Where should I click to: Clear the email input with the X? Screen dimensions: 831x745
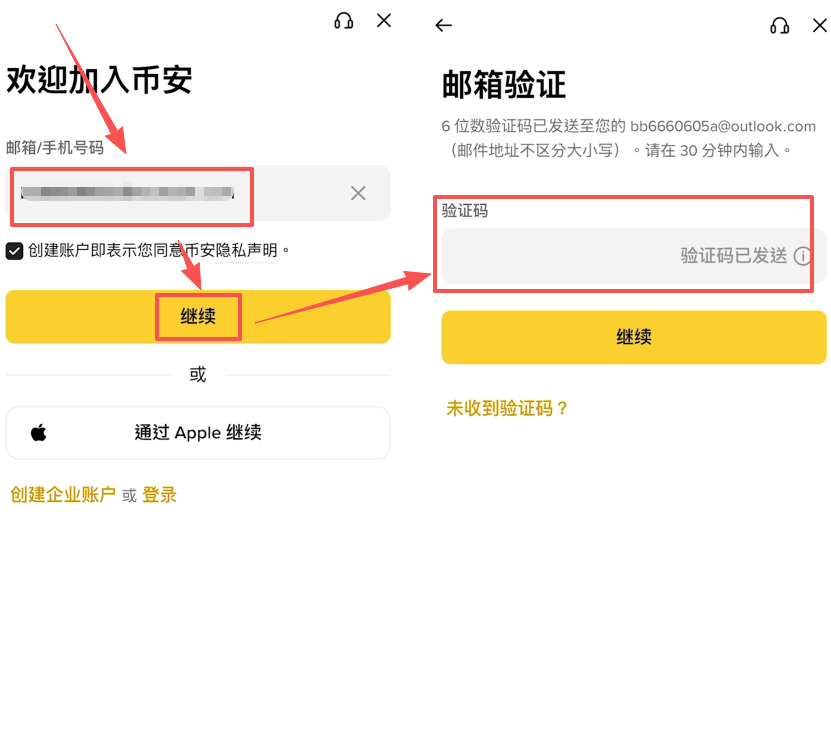[358, 193]
